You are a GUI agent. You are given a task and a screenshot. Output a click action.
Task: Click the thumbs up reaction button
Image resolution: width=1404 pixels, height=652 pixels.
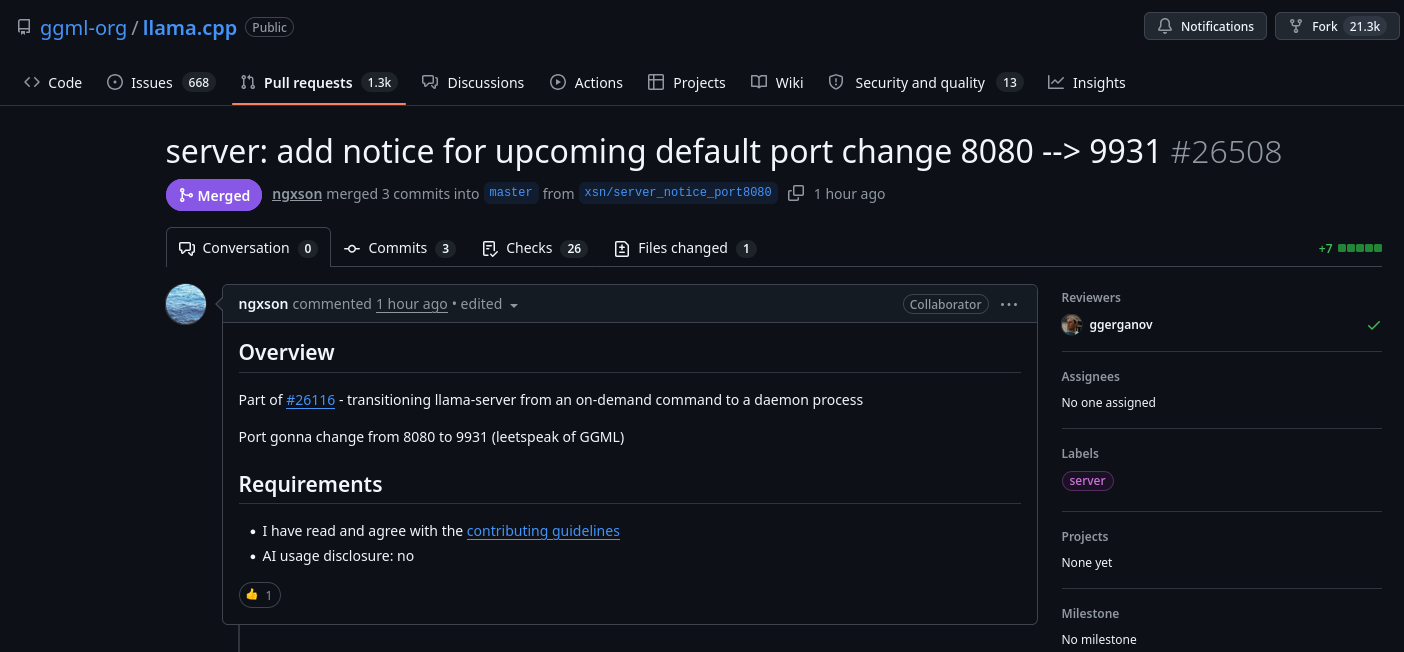pyautogui.click(x=260, y=595)
